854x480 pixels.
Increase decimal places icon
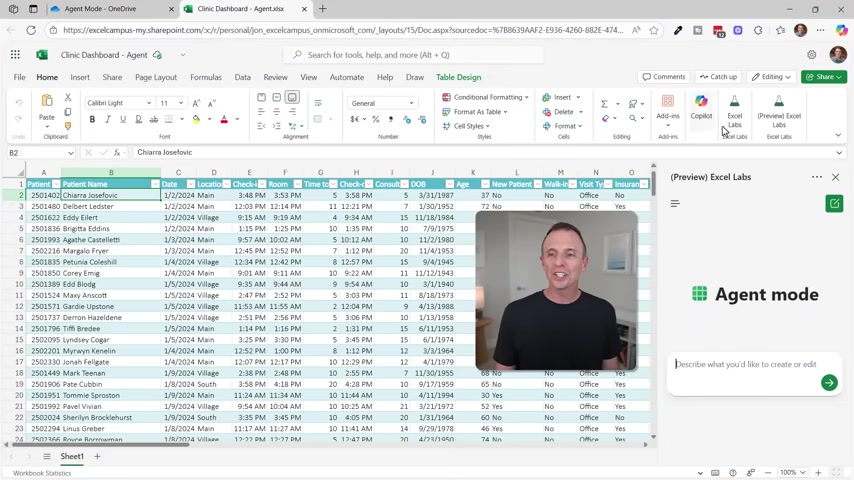(x=407, y=119)
